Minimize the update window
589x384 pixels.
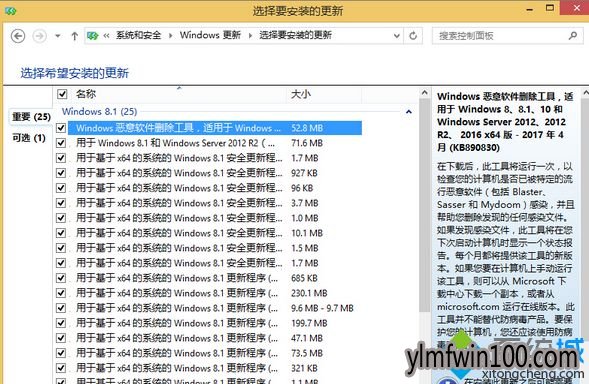529,9
